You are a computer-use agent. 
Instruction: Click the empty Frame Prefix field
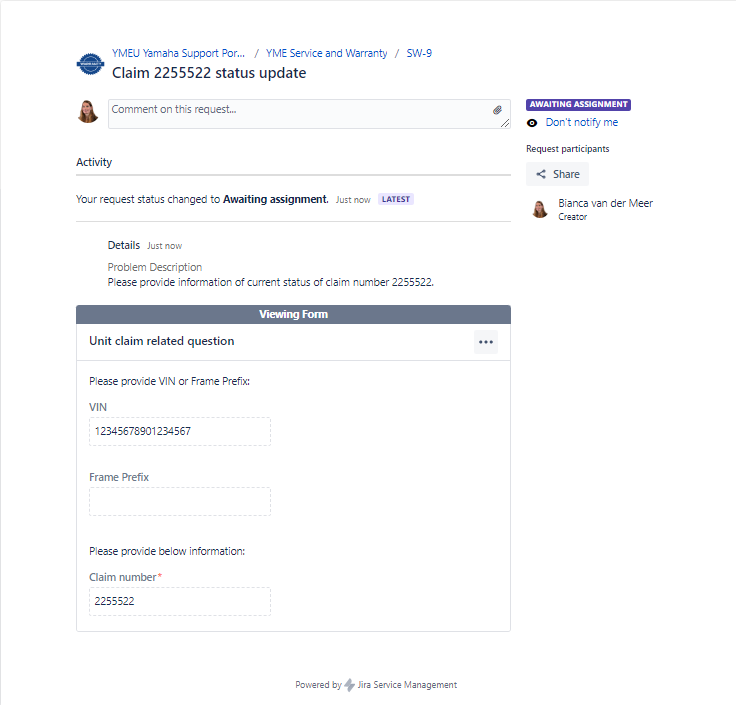[x=180, y=501]
